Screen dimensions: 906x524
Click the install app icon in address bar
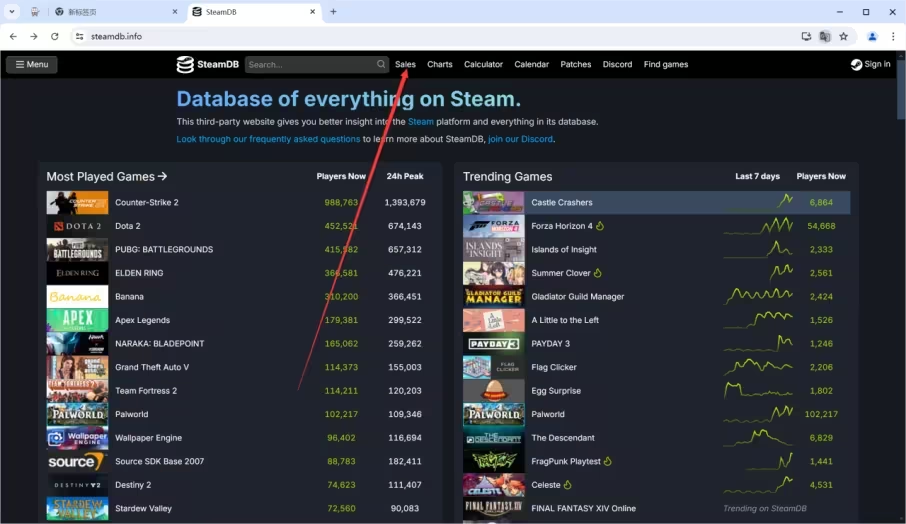(x=806, y=36)
